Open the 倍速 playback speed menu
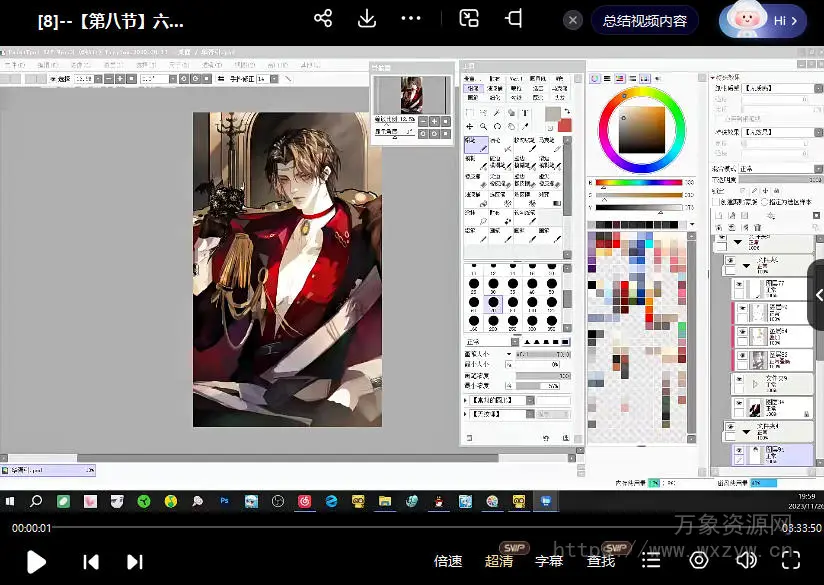The width and height of the screenshot is (824, 585). tap(448, 561)
